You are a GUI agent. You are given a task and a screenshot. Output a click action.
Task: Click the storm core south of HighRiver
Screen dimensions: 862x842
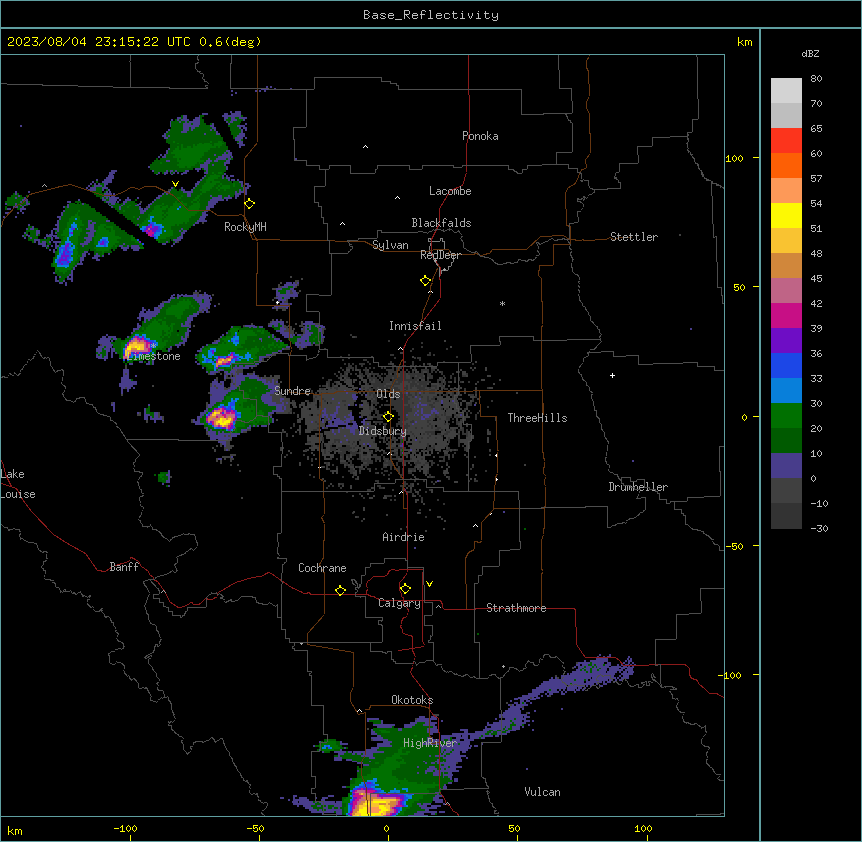pos(377,802)
